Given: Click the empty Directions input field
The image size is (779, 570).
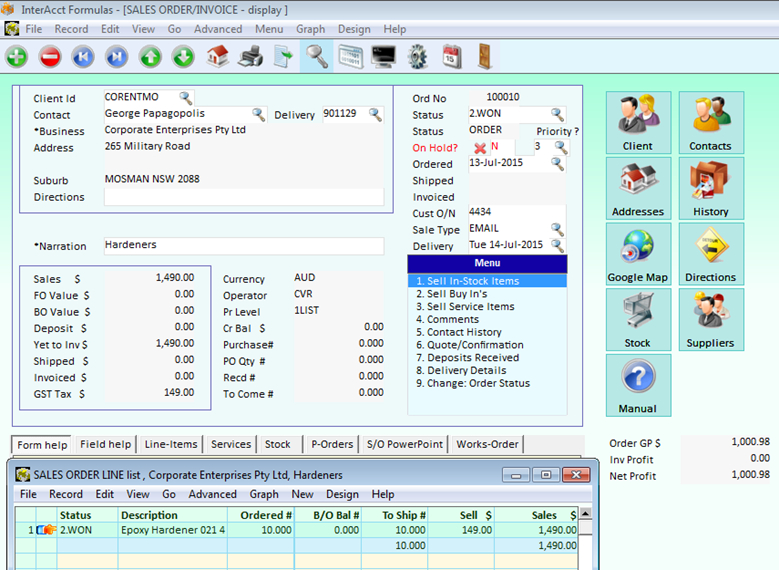Looking at the screenshot, I should pos(243,197).
